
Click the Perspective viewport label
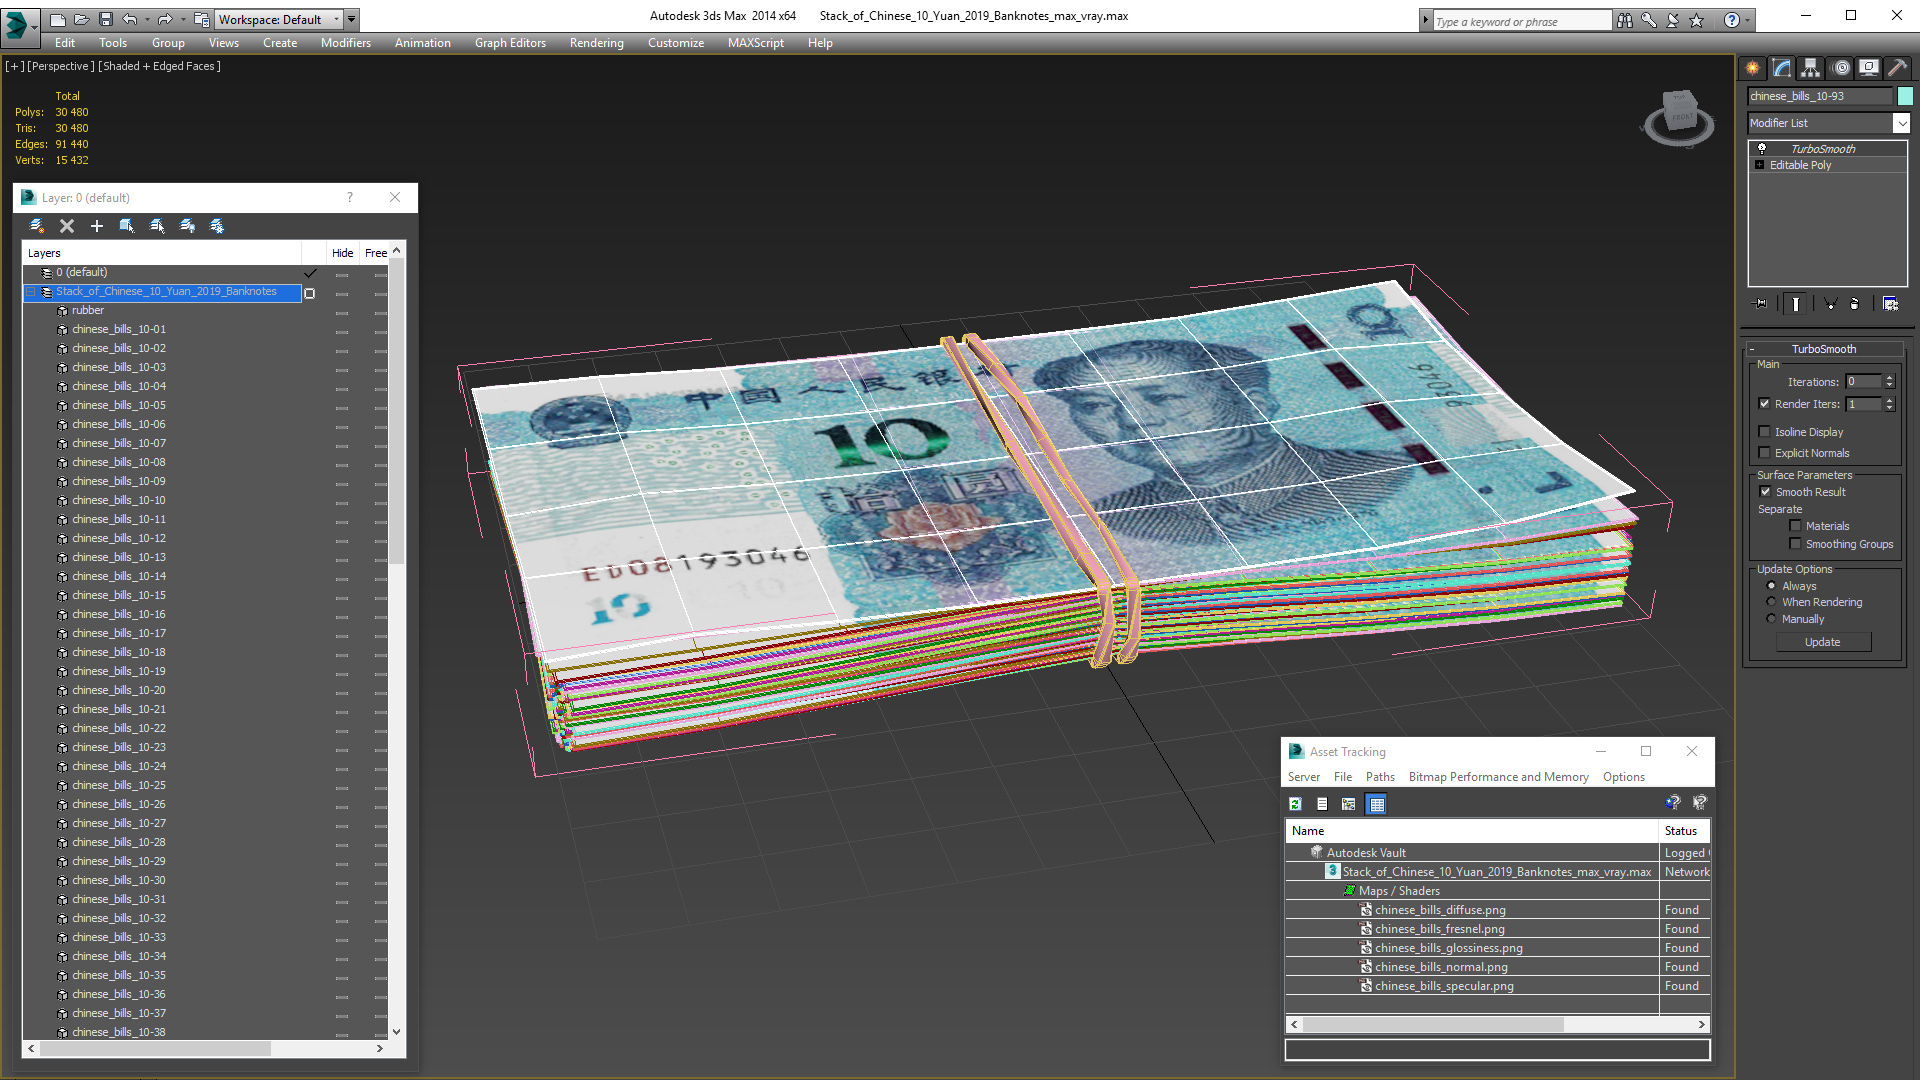tap(60, 66)
